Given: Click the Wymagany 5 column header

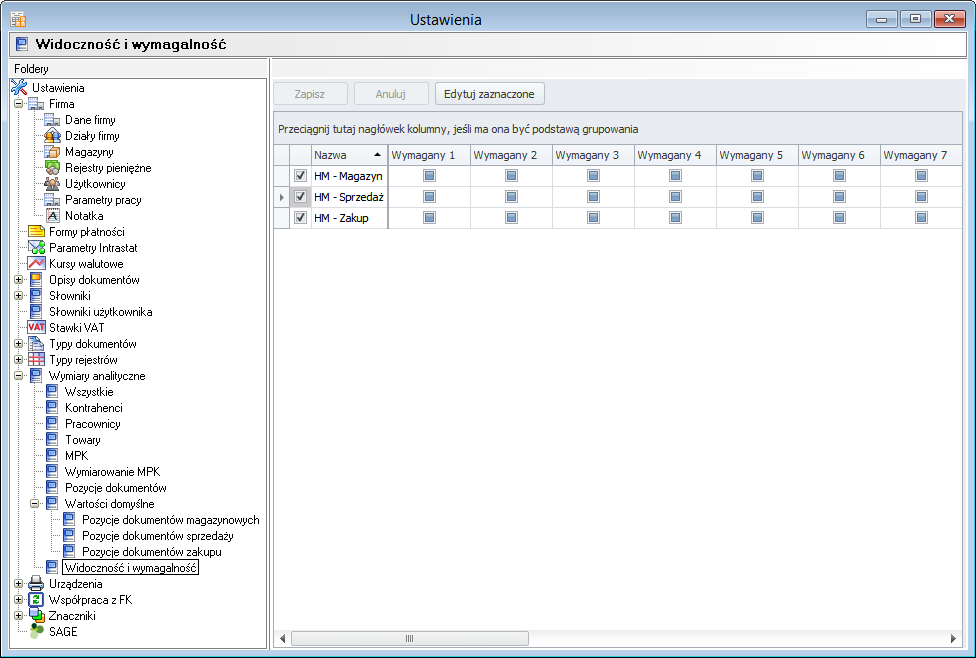Looking at the screenshot, I should point(758,155).
